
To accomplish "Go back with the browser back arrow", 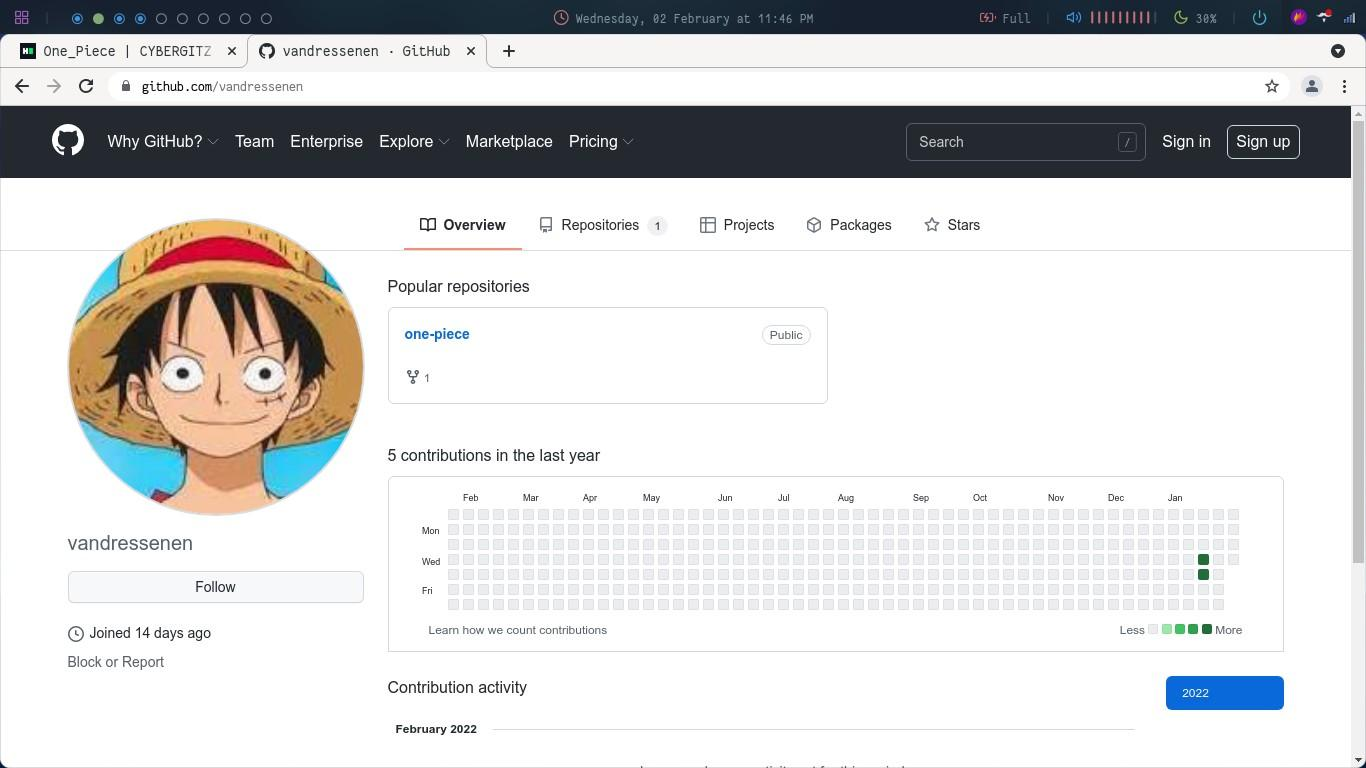I will tap(22, 87).
